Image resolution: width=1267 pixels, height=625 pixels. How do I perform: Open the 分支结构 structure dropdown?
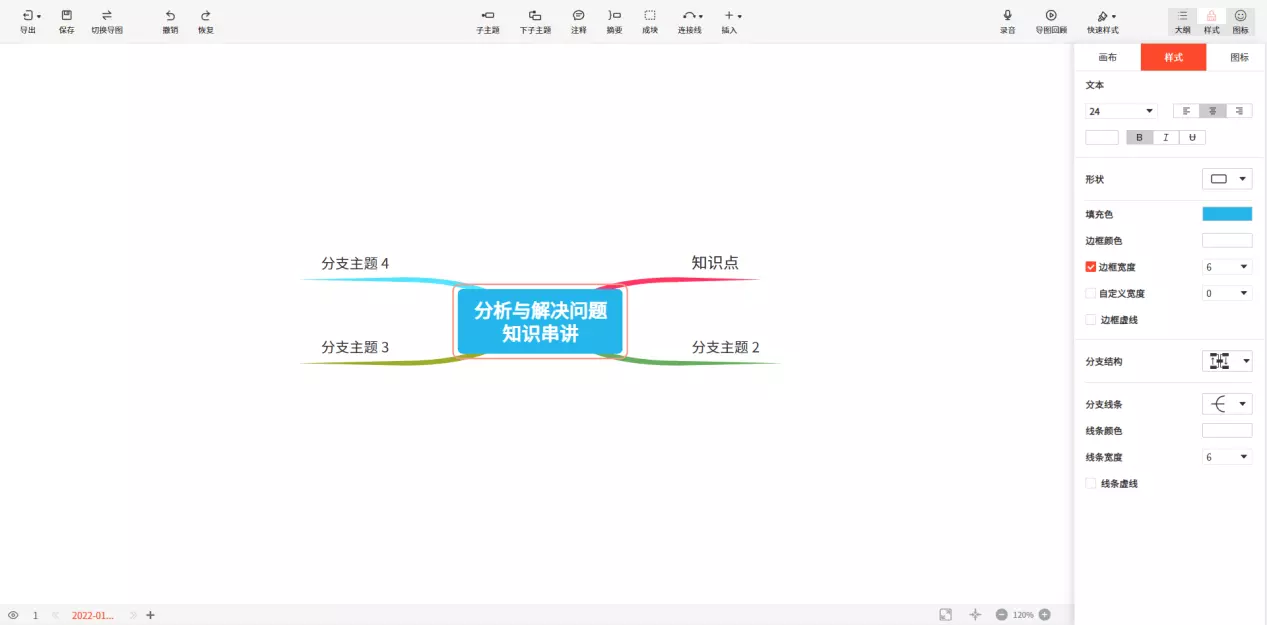coord(1226,361)
